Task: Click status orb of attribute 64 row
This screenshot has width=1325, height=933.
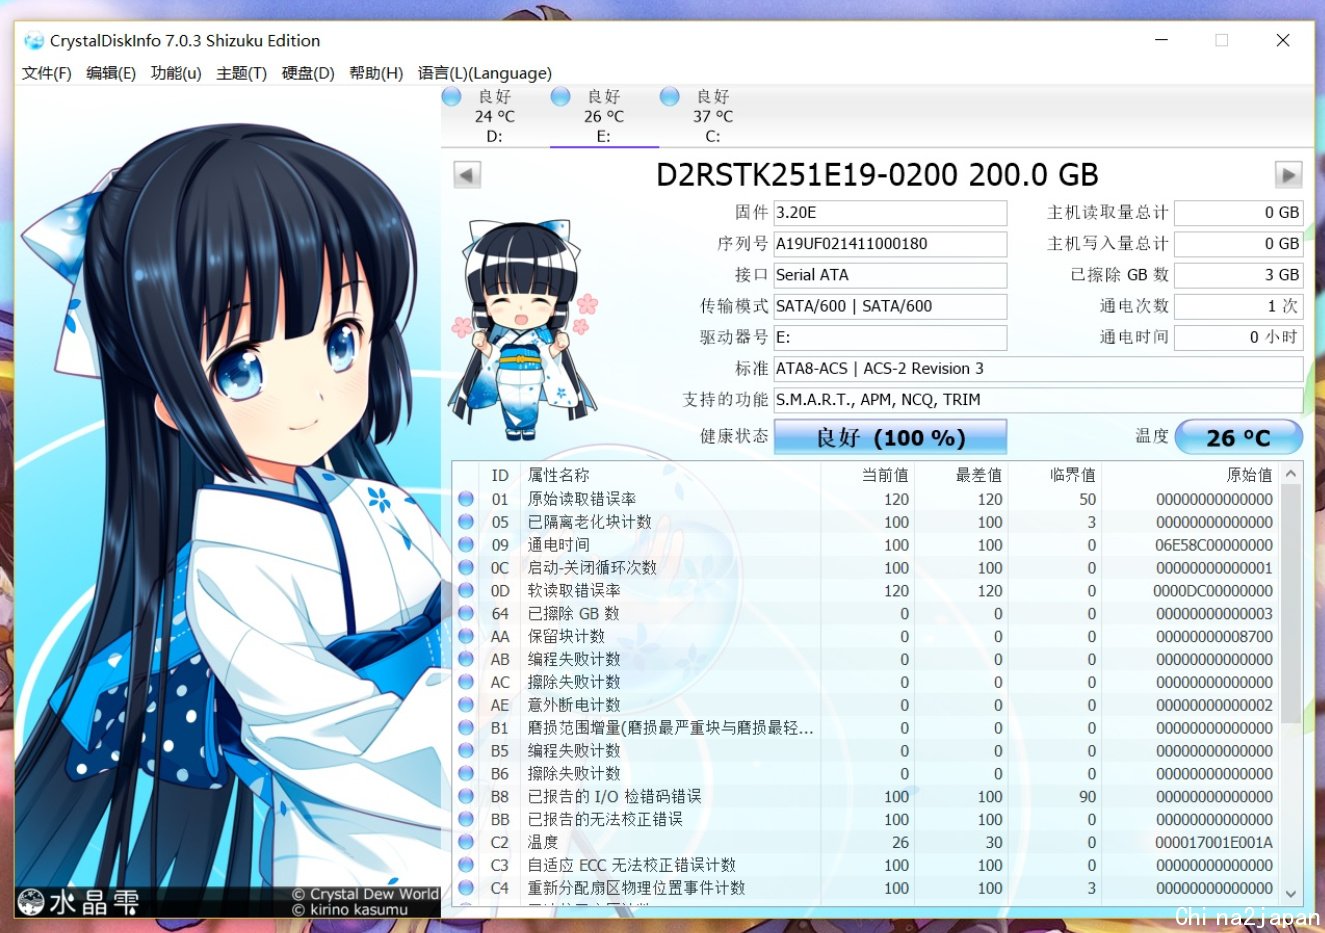Action: coord(466,614)
